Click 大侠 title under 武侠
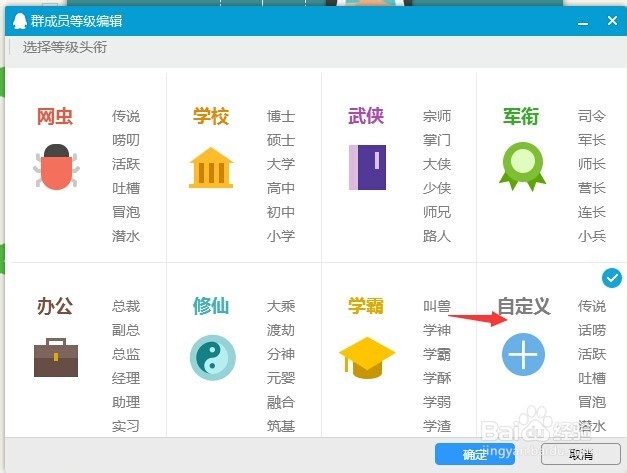The height and width of the screenshot is (473, 627). [437, 164]
